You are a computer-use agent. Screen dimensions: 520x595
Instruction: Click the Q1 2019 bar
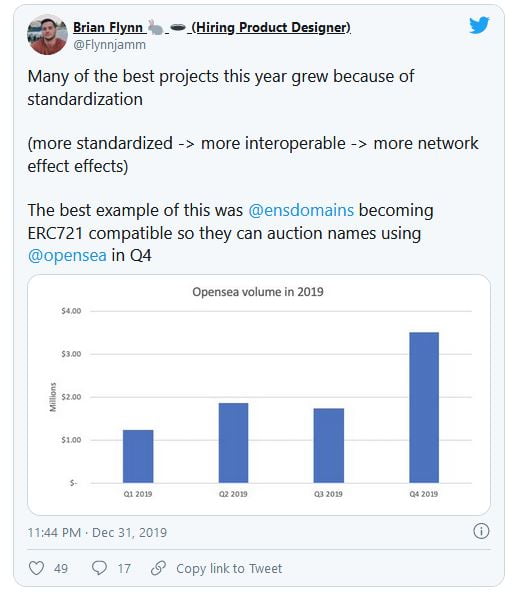[x=138, y=456]
